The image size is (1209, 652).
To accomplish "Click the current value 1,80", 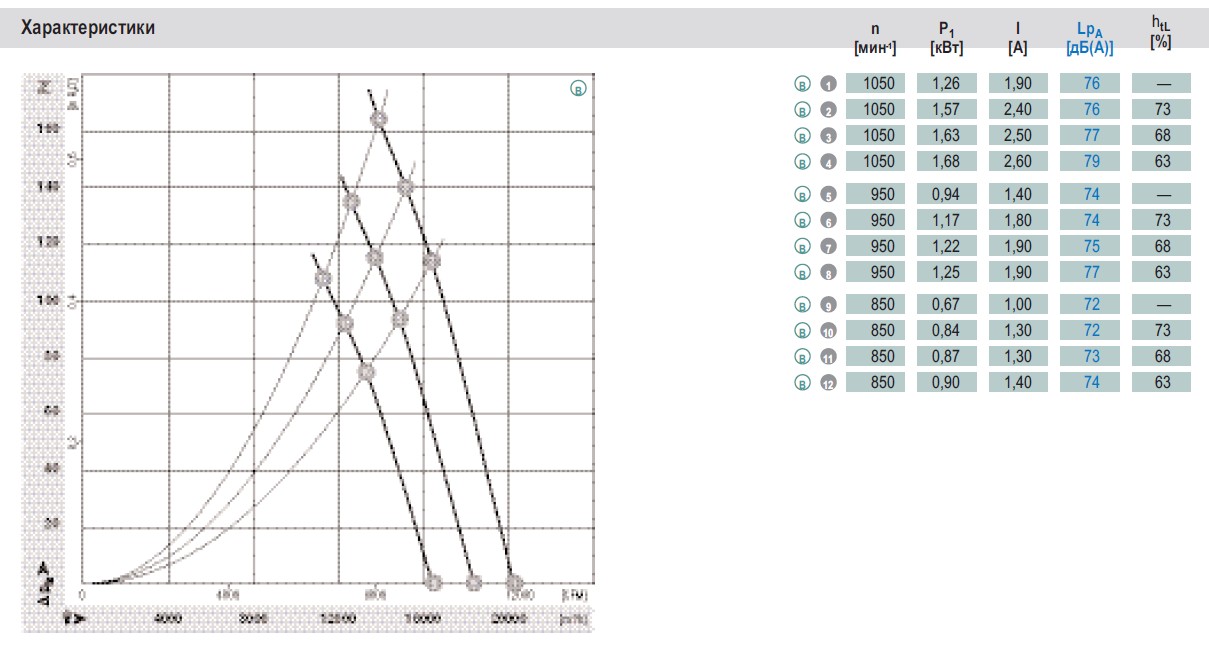I will [1018, 221].
